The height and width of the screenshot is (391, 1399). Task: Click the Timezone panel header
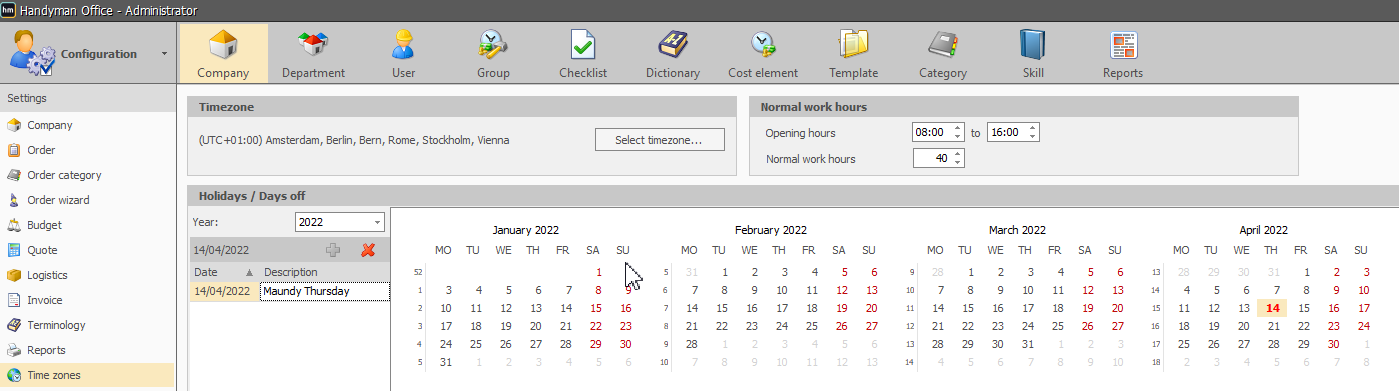pos(462,107)
